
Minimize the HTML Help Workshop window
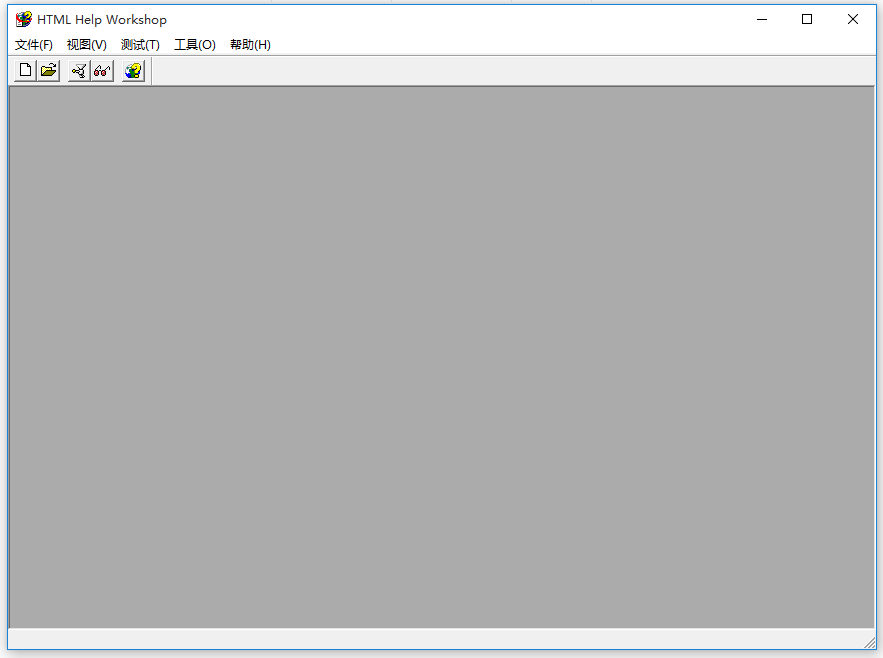[761, 18]
